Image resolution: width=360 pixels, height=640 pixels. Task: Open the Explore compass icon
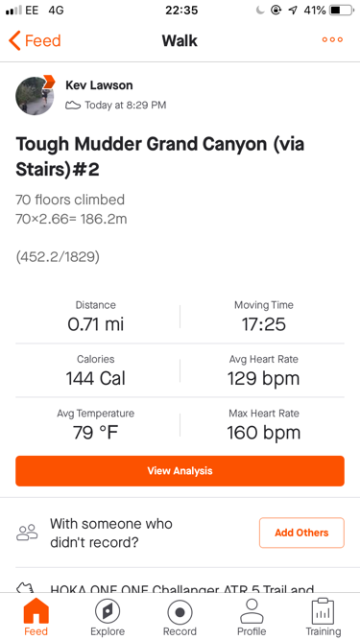pyautogui.click(x=107, y=612)
